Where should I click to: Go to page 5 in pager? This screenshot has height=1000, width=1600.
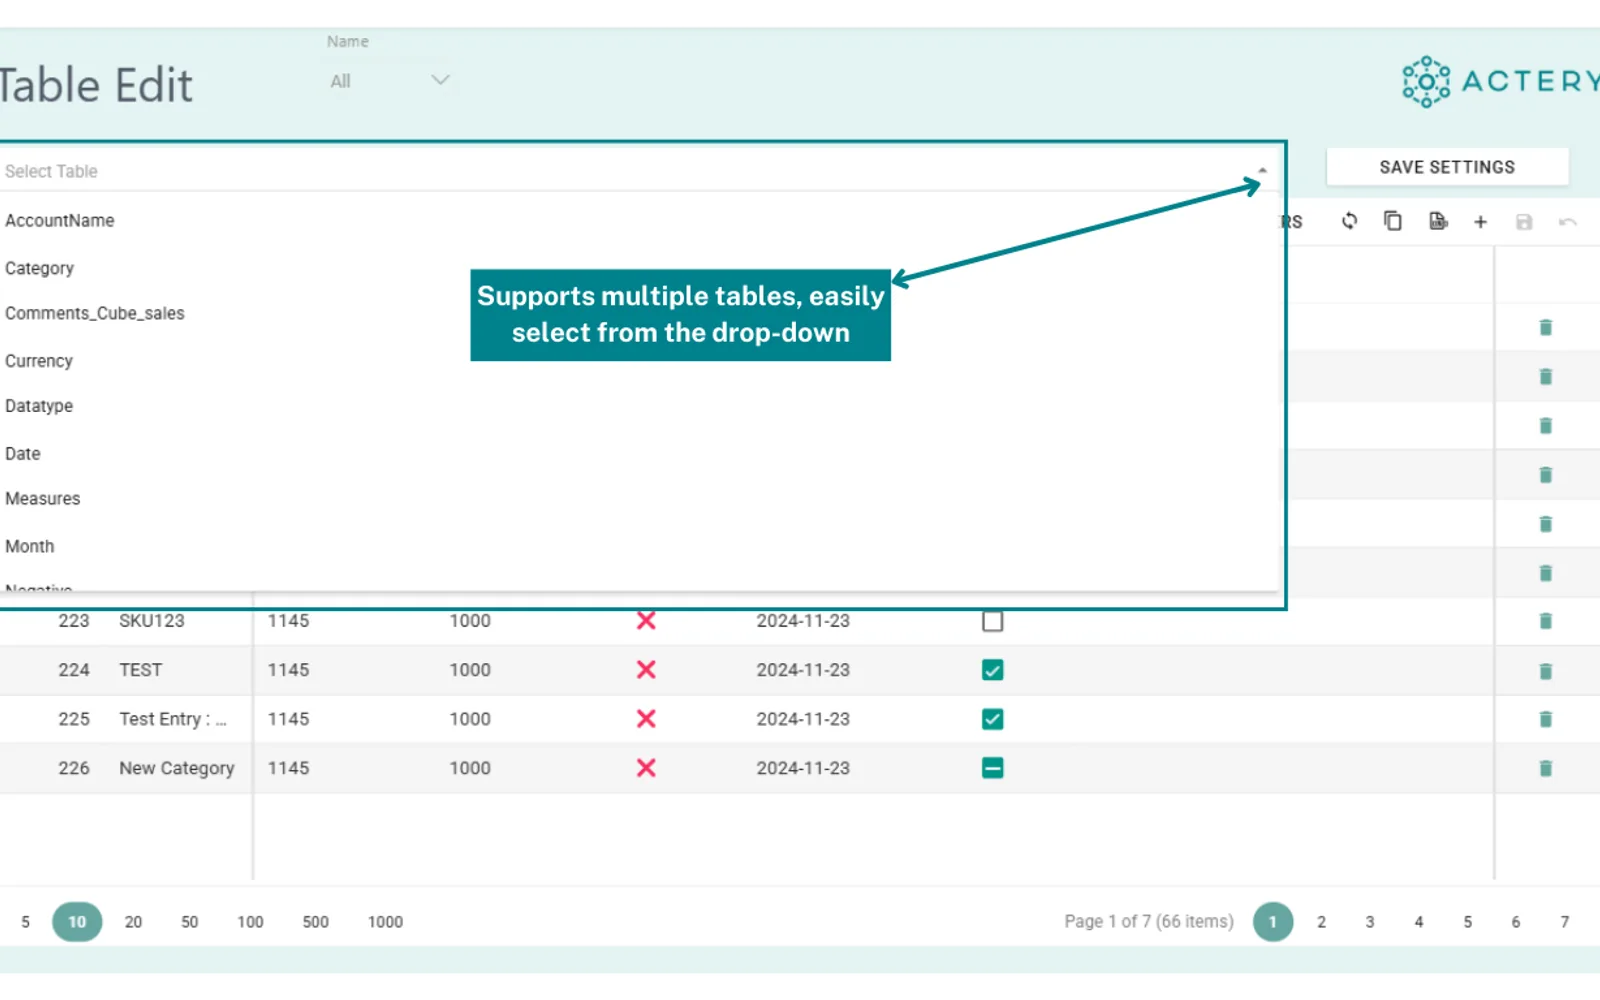[x=1468, y=922]
